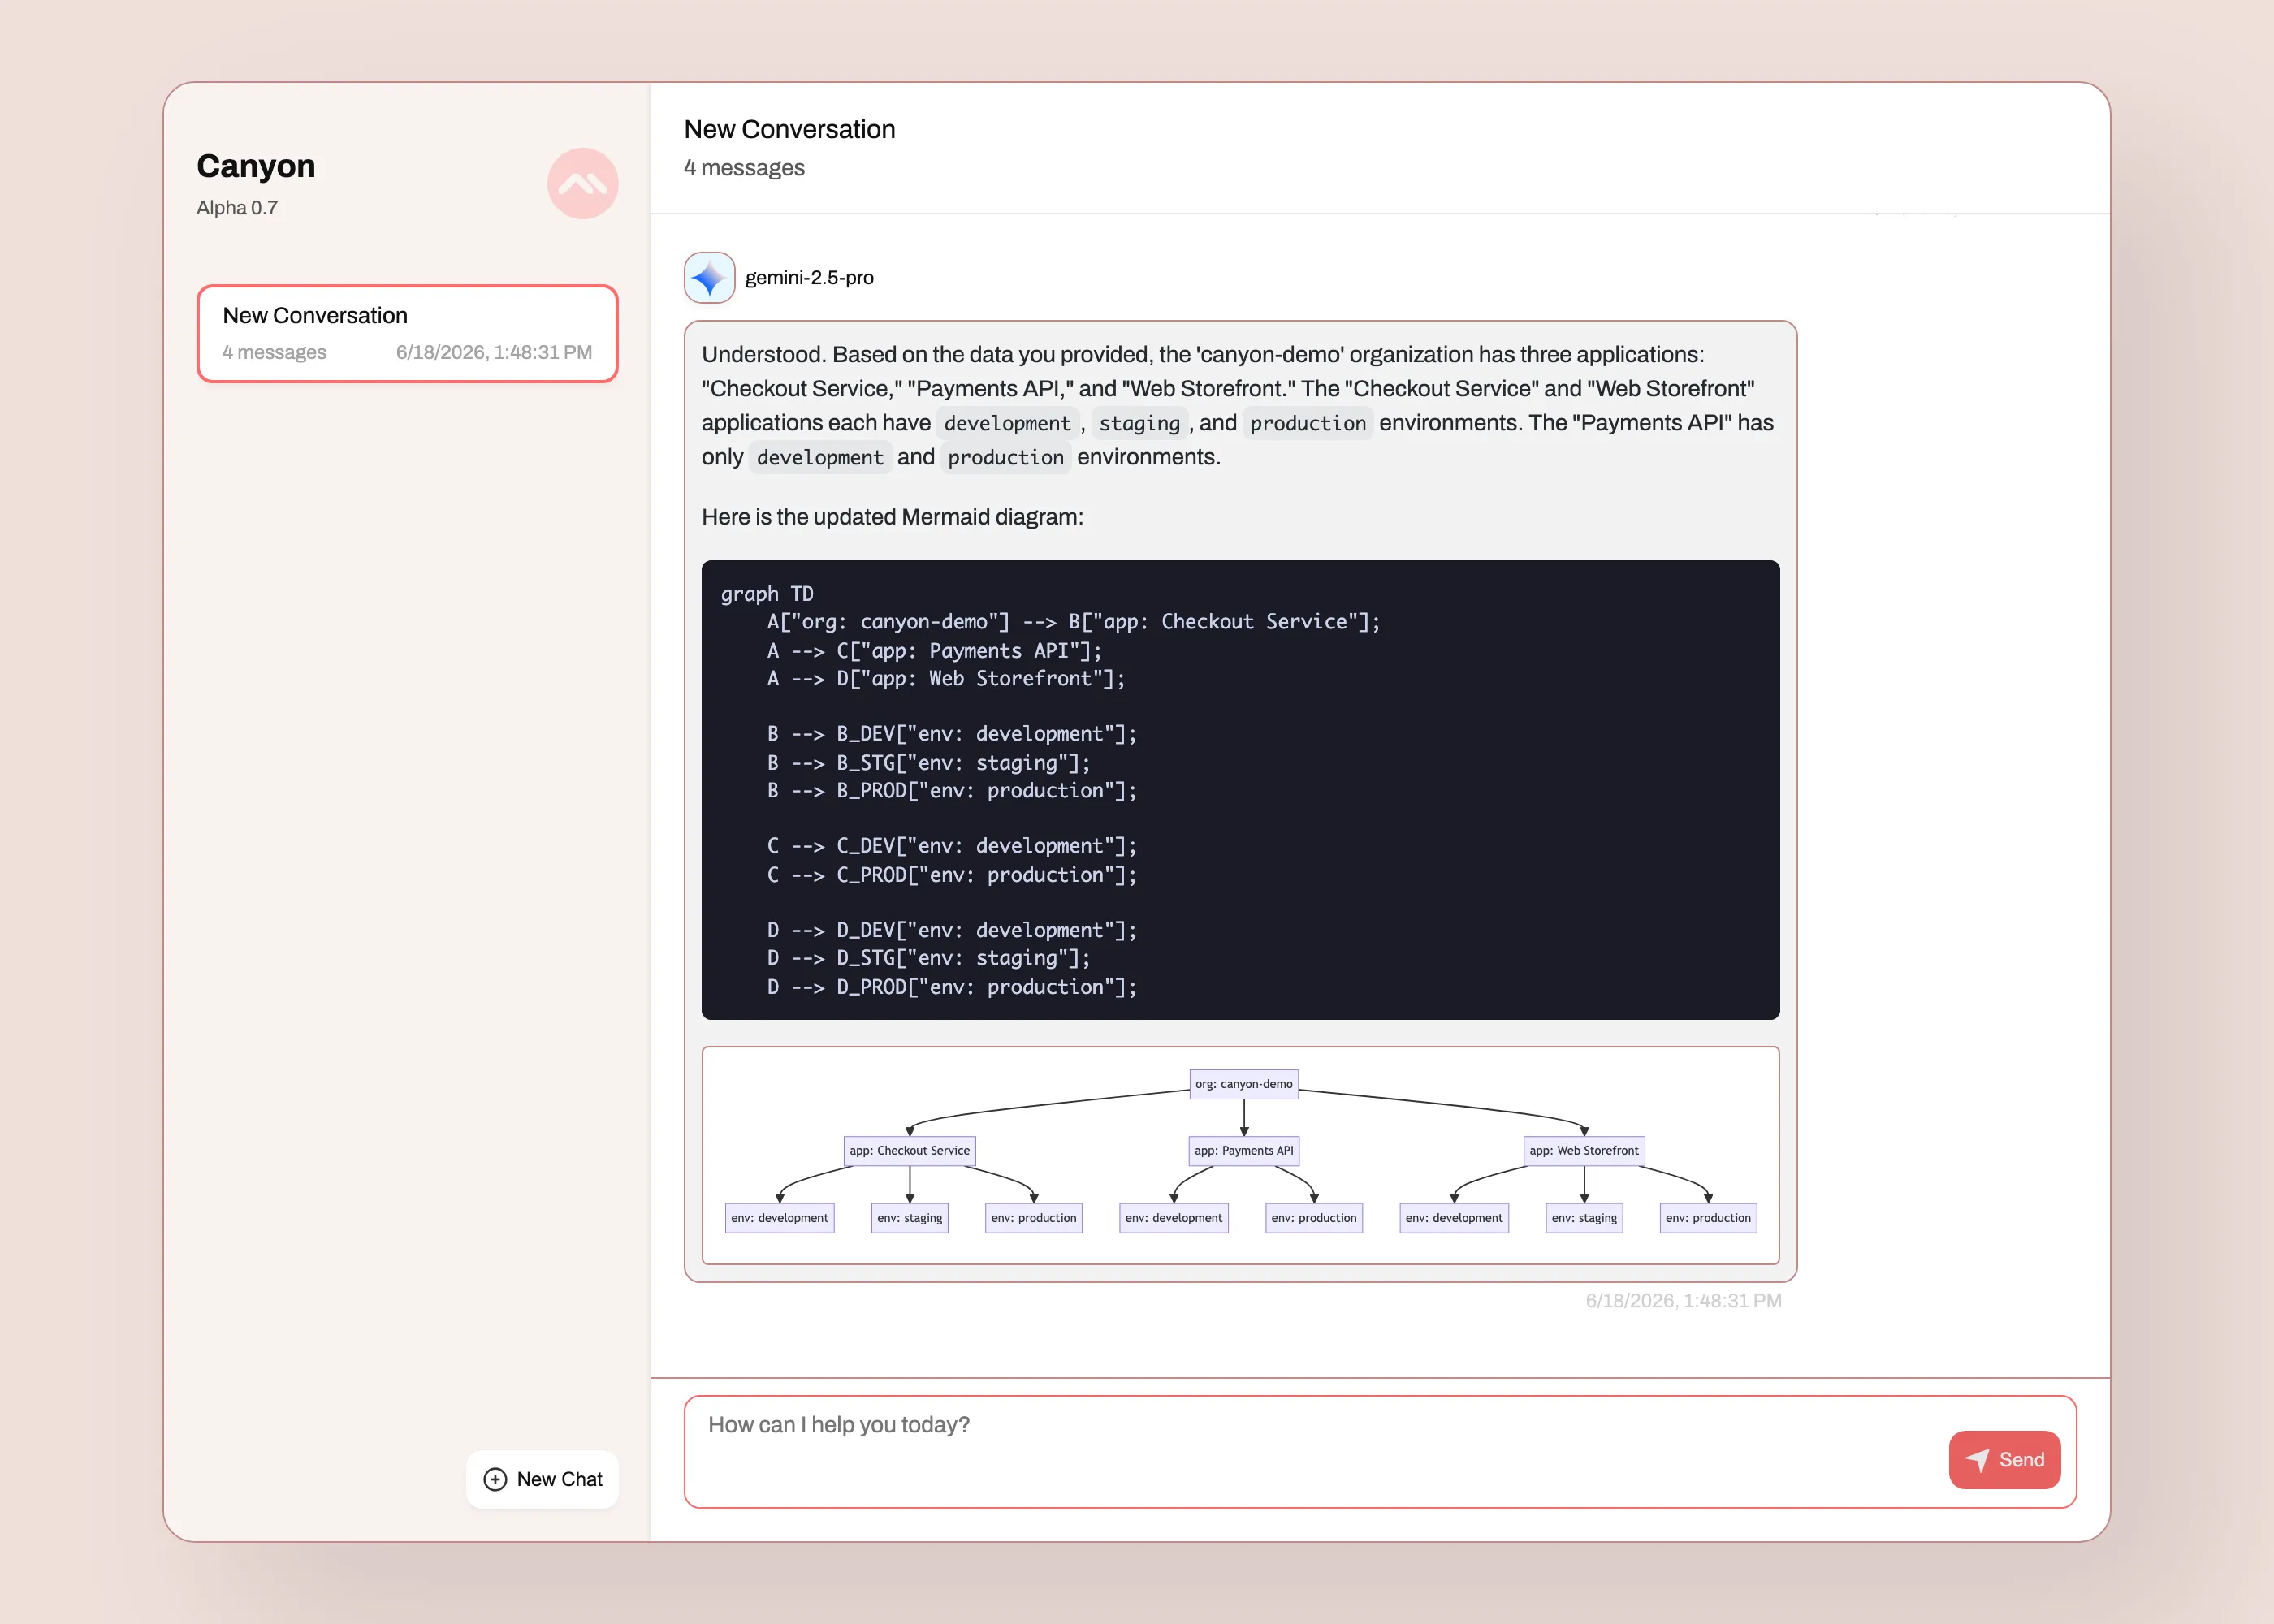Click the 'Canyon' app title
The width and height of the screenshot is (2274, 1624).
256,166
